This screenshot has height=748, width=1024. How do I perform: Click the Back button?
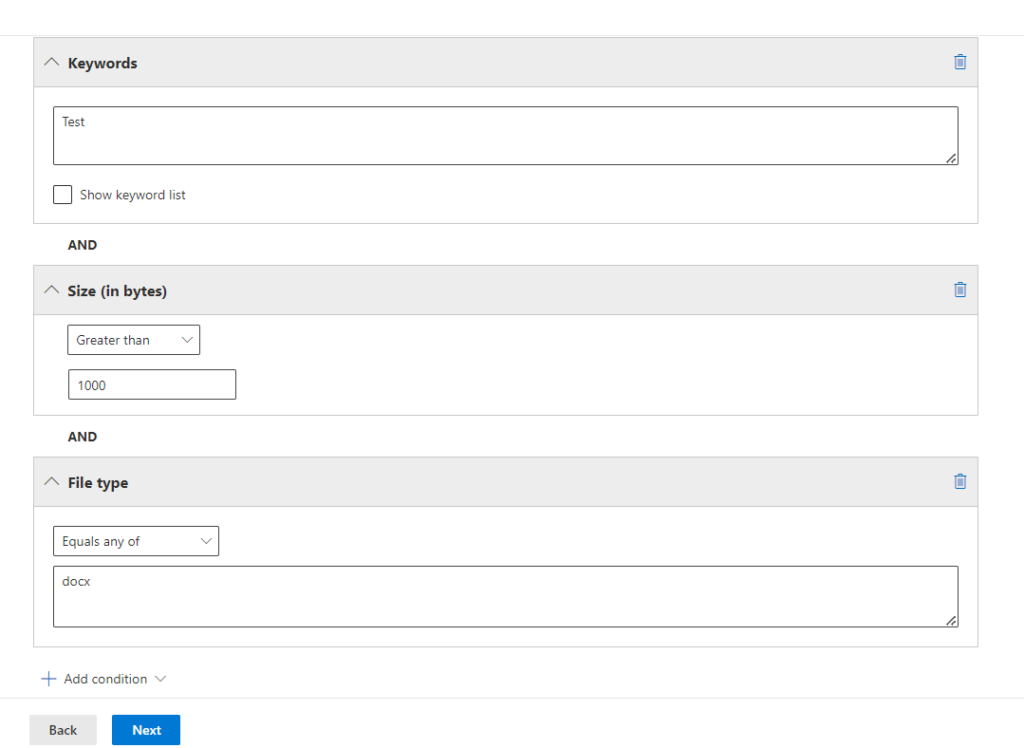(x=63, y=730)
